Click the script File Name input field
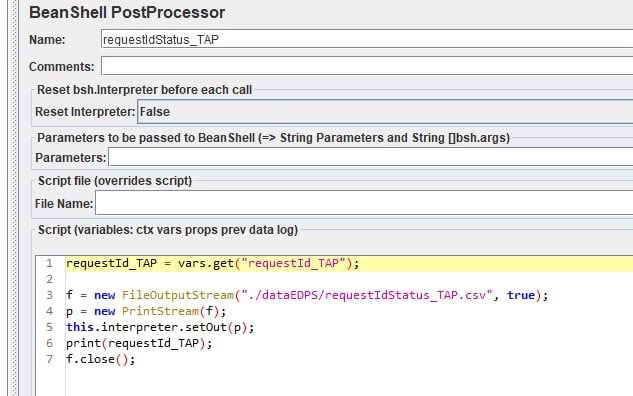The image size is (633, 396). point(364,203)
